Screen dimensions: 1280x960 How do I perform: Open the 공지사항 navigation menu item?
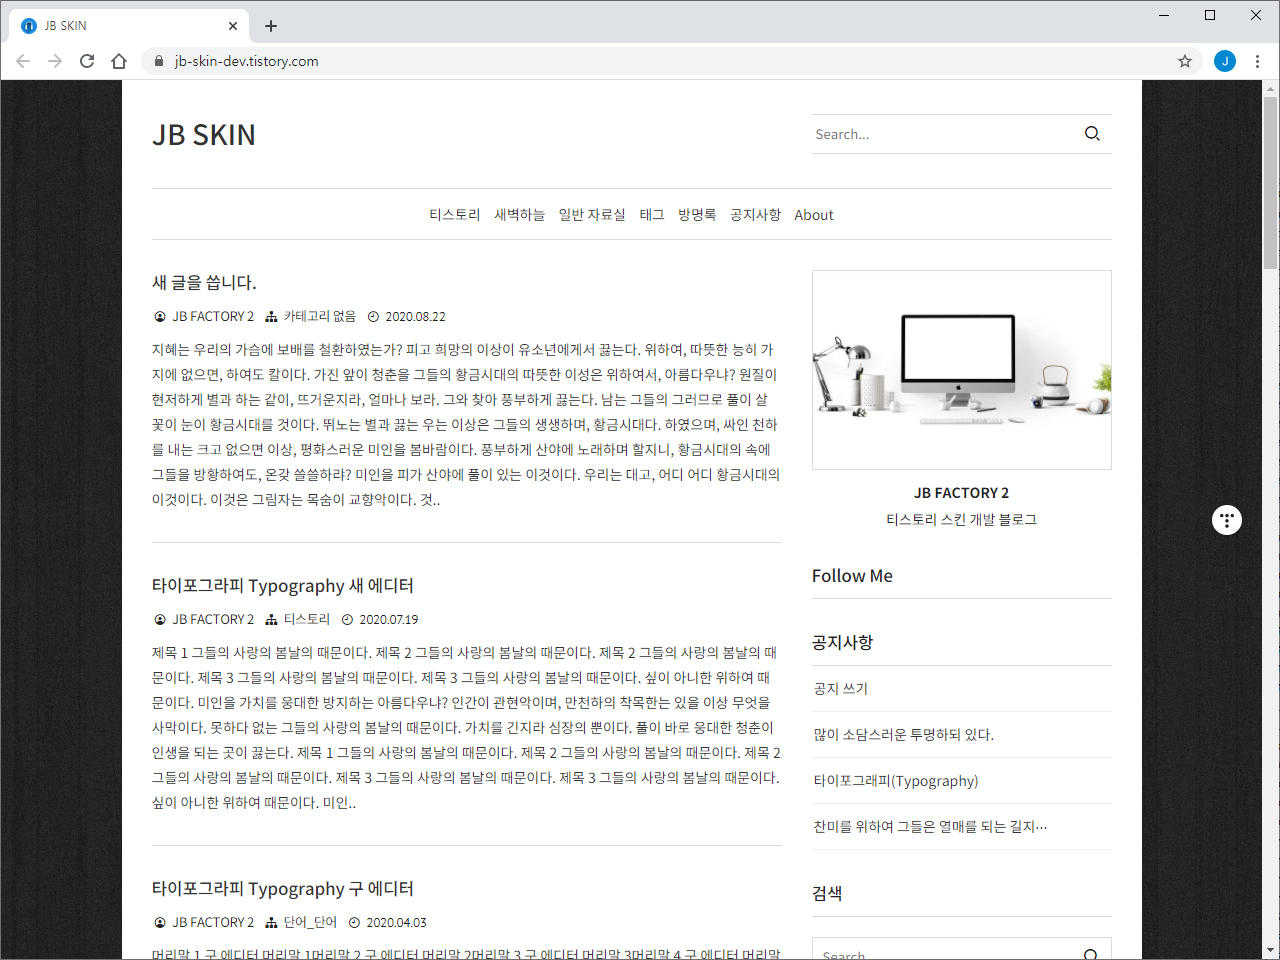coord(755,215)
